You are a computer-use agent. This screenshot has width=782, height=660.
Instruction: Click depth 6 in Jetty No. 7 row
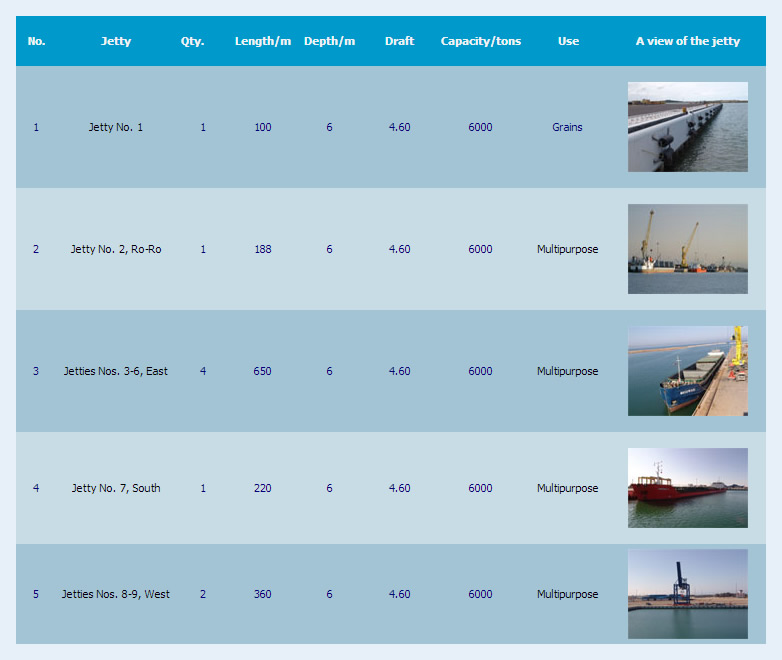[329, 488]
